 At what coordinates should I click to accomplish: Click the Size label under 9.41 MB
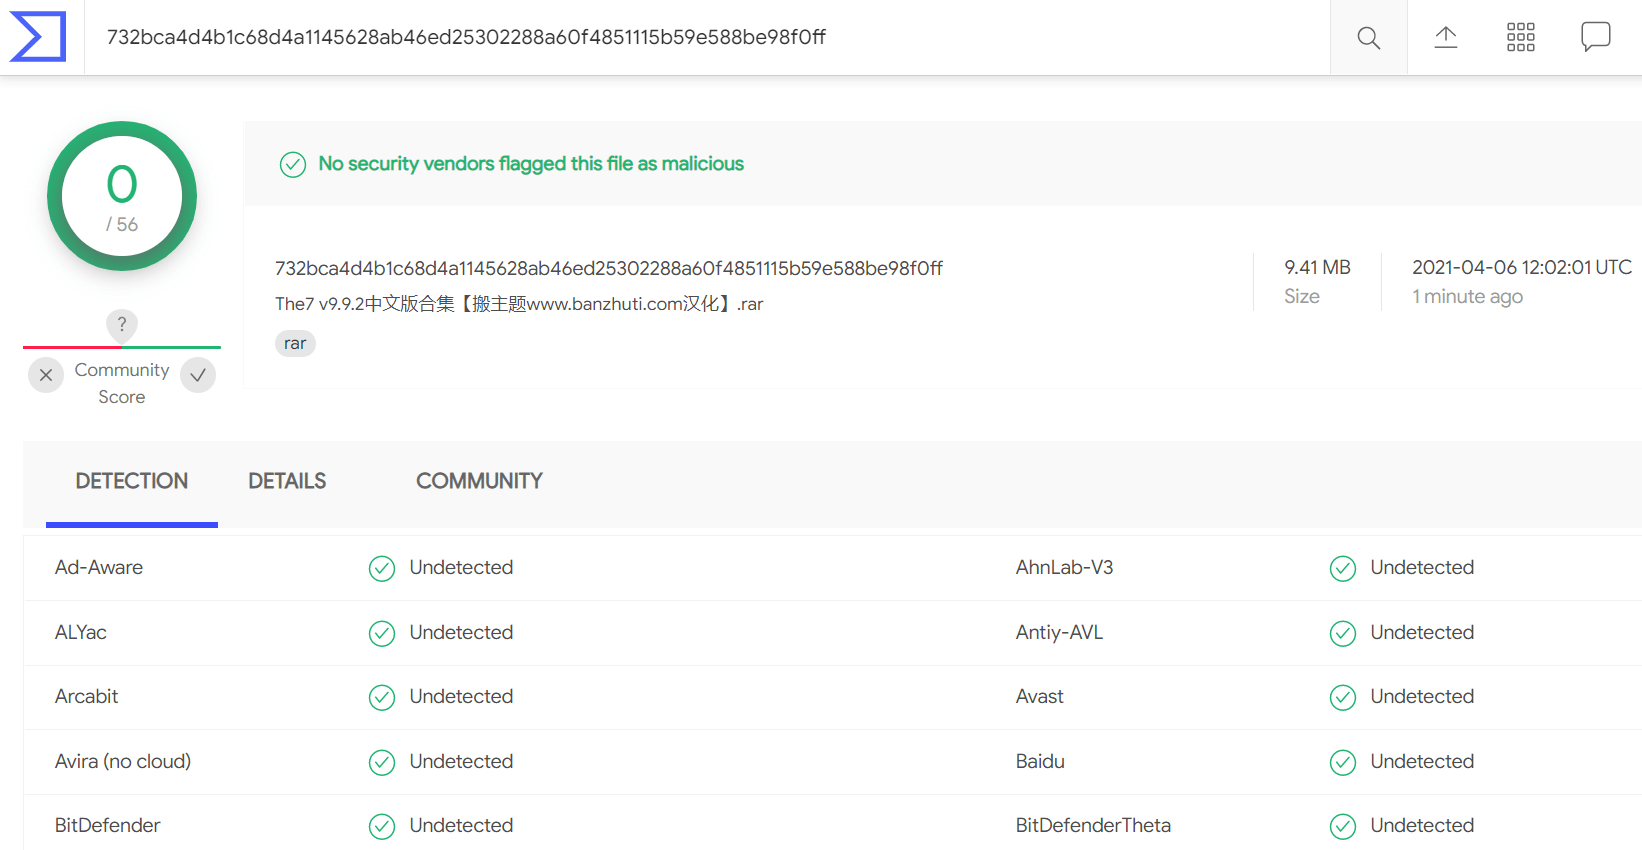click(1302, 296)
